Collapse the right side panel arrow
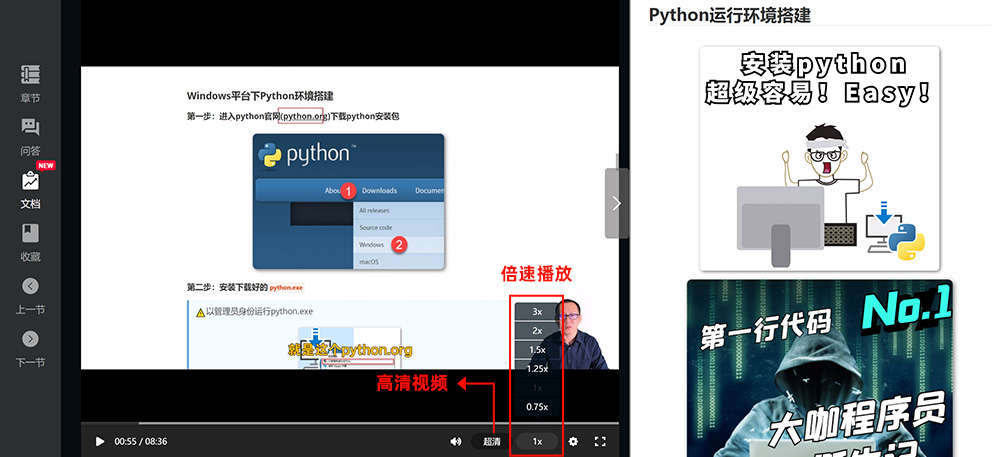Screen dimensions: 1000x457 point(616,203)
